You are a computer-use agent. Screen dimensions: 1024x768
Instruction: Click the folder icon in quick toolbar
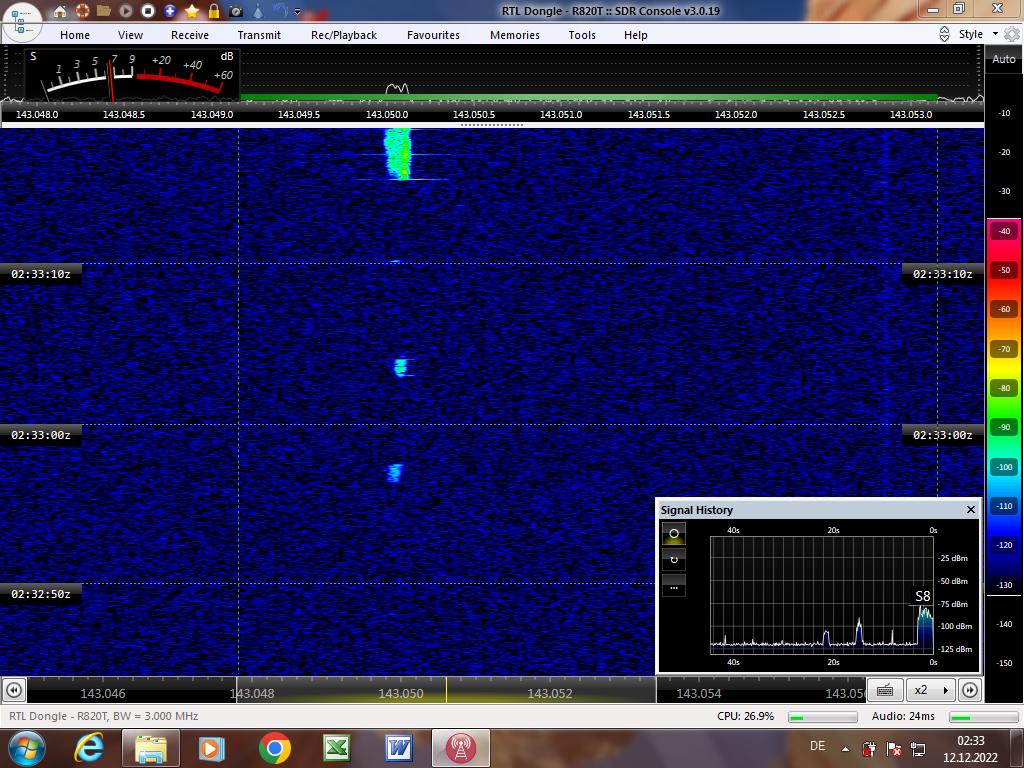(x=104, y=11)
